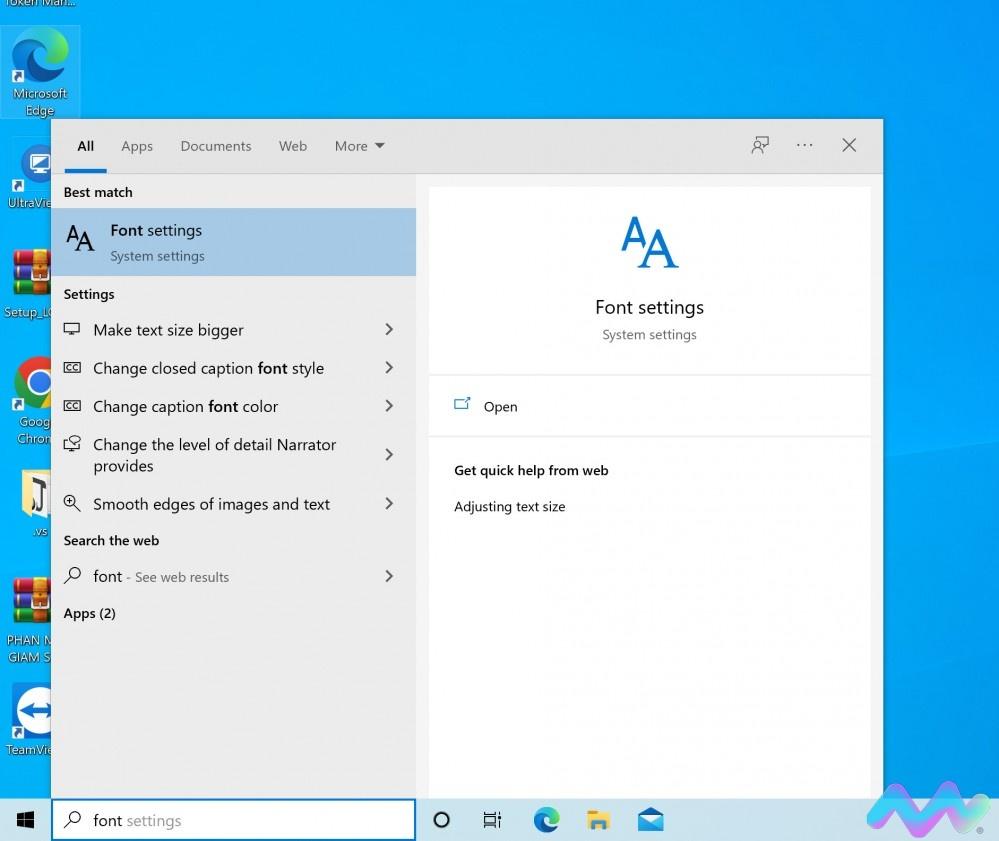The height and width of the screenshot is (841, 999).
Task: Click the search feedback person icon
Action: pyautogui.click(x=760, y=145)
